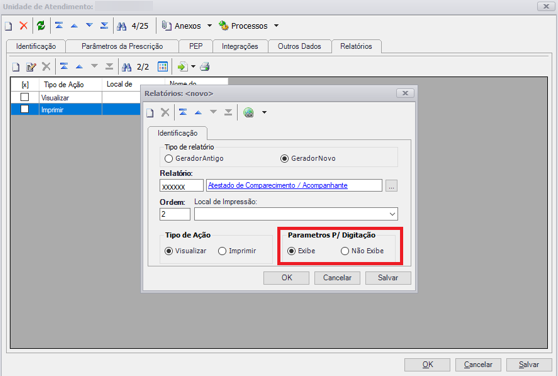This screenshot has width=558, height=376.
Task: Click the Local de column header
Action: (x=121, y=85)
